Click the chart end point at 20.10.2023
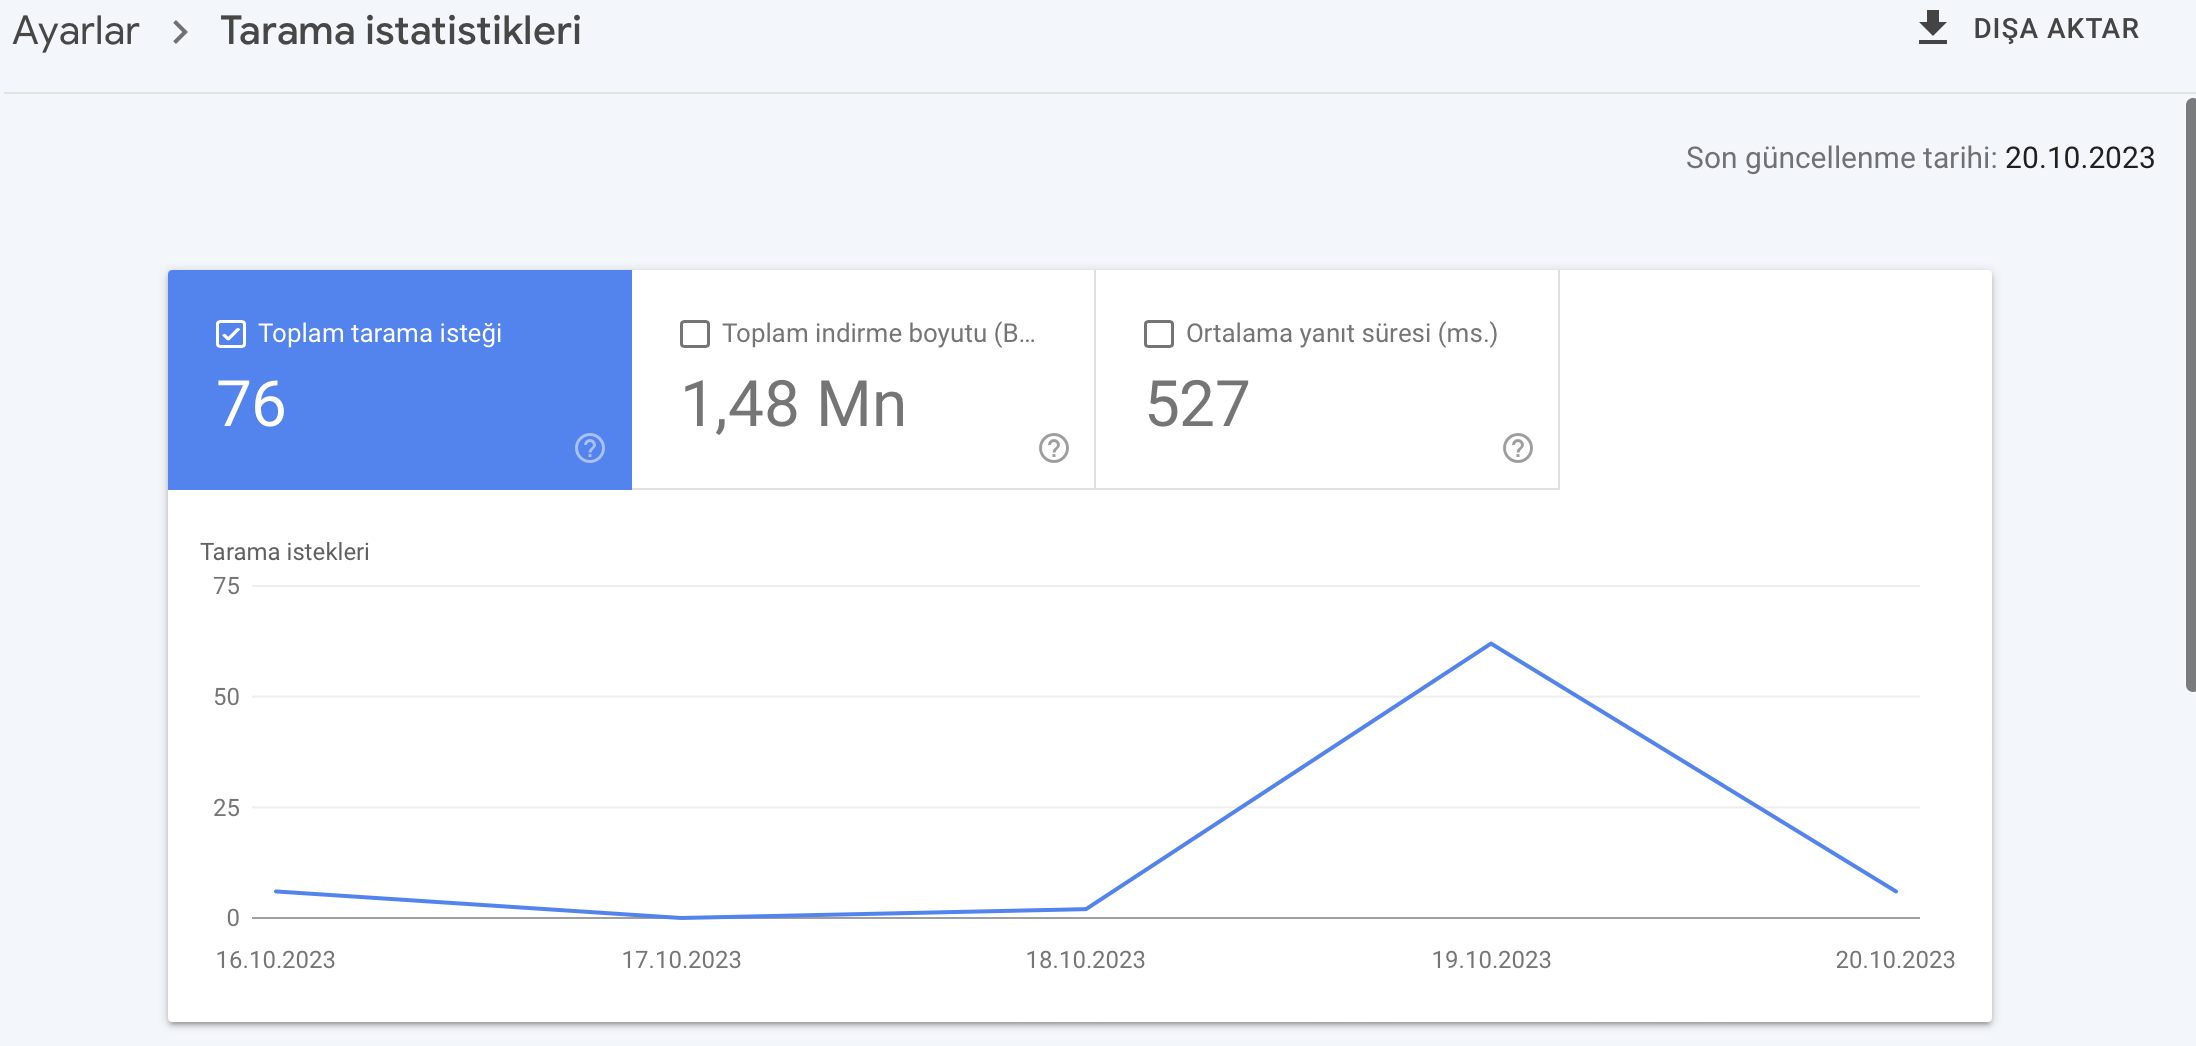 pos(1896,891)
